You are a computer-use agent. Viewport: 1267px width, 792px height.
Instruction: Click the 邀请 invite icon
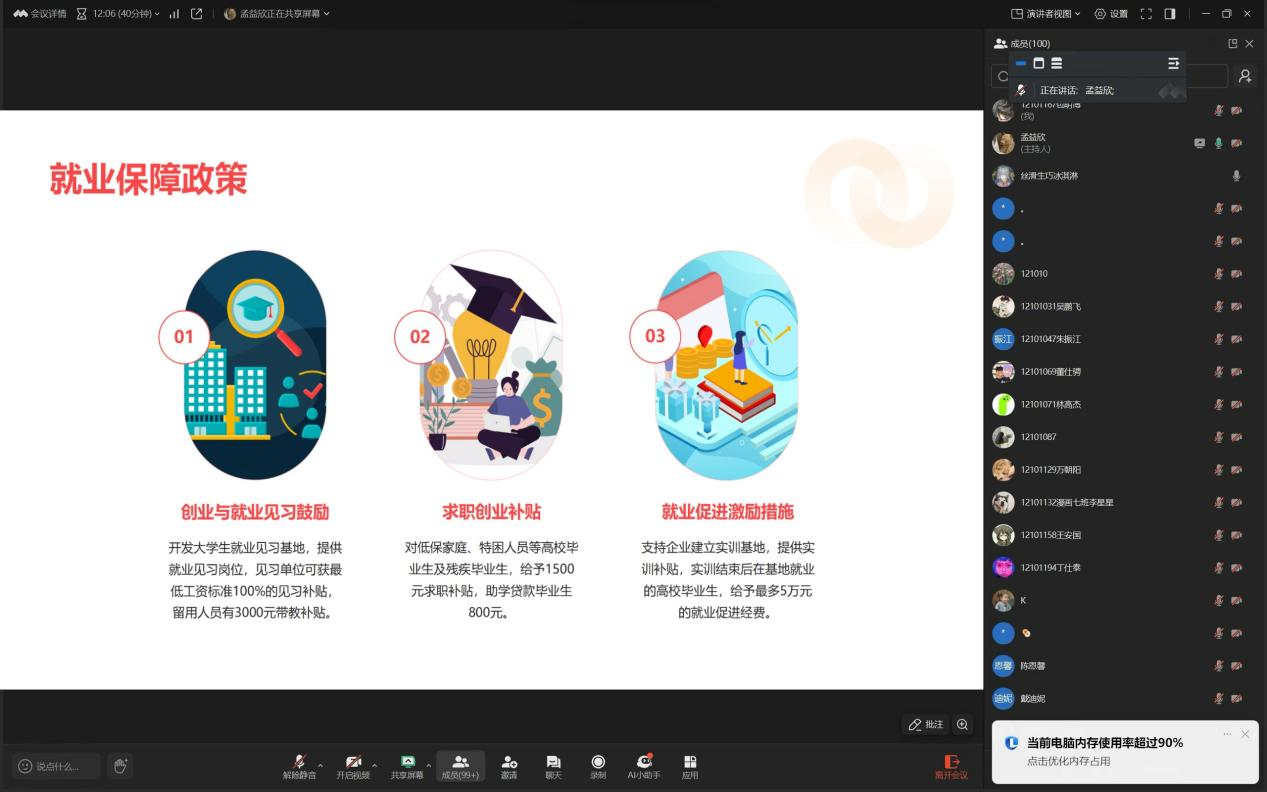509,766
